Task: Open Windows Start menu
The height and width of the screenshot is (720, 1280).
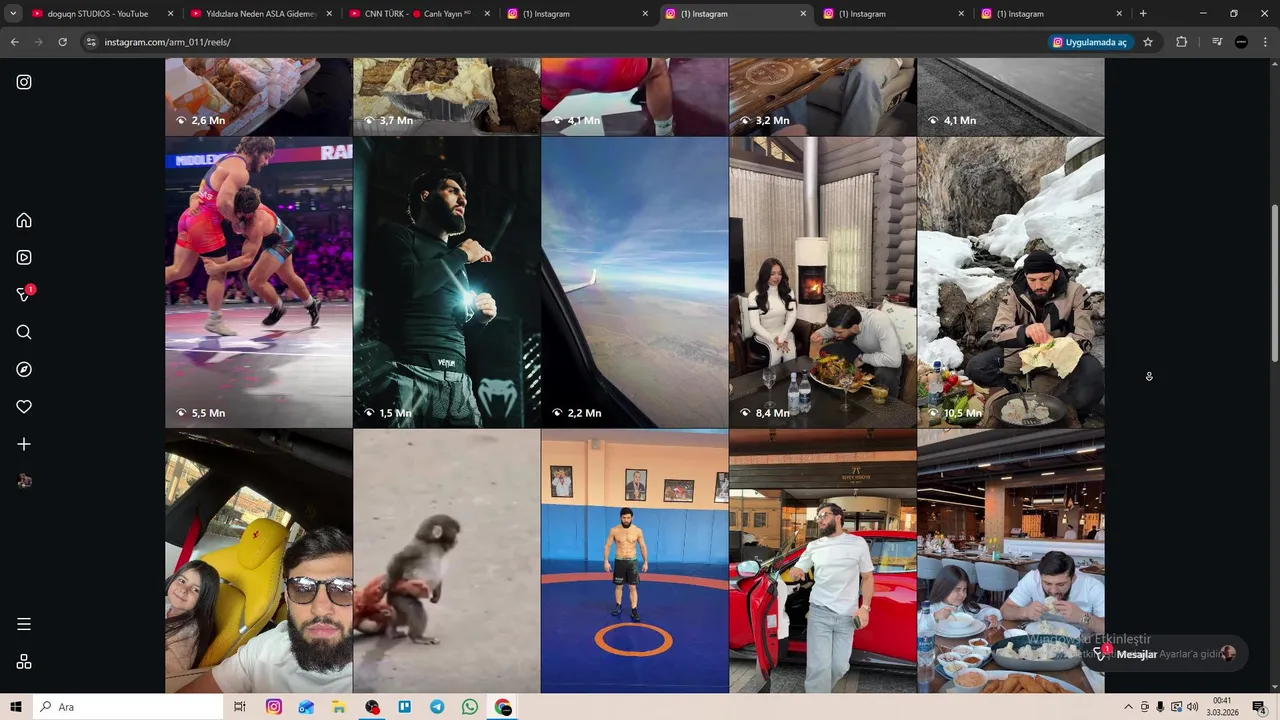Action: [16, 707]
